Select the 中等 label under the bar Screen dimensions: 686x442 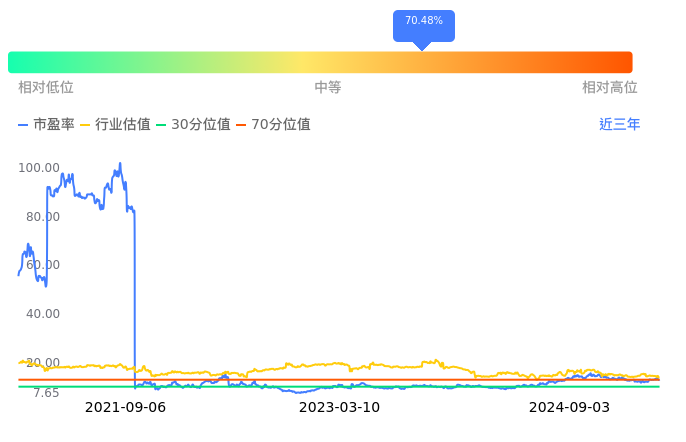[328, 88]
